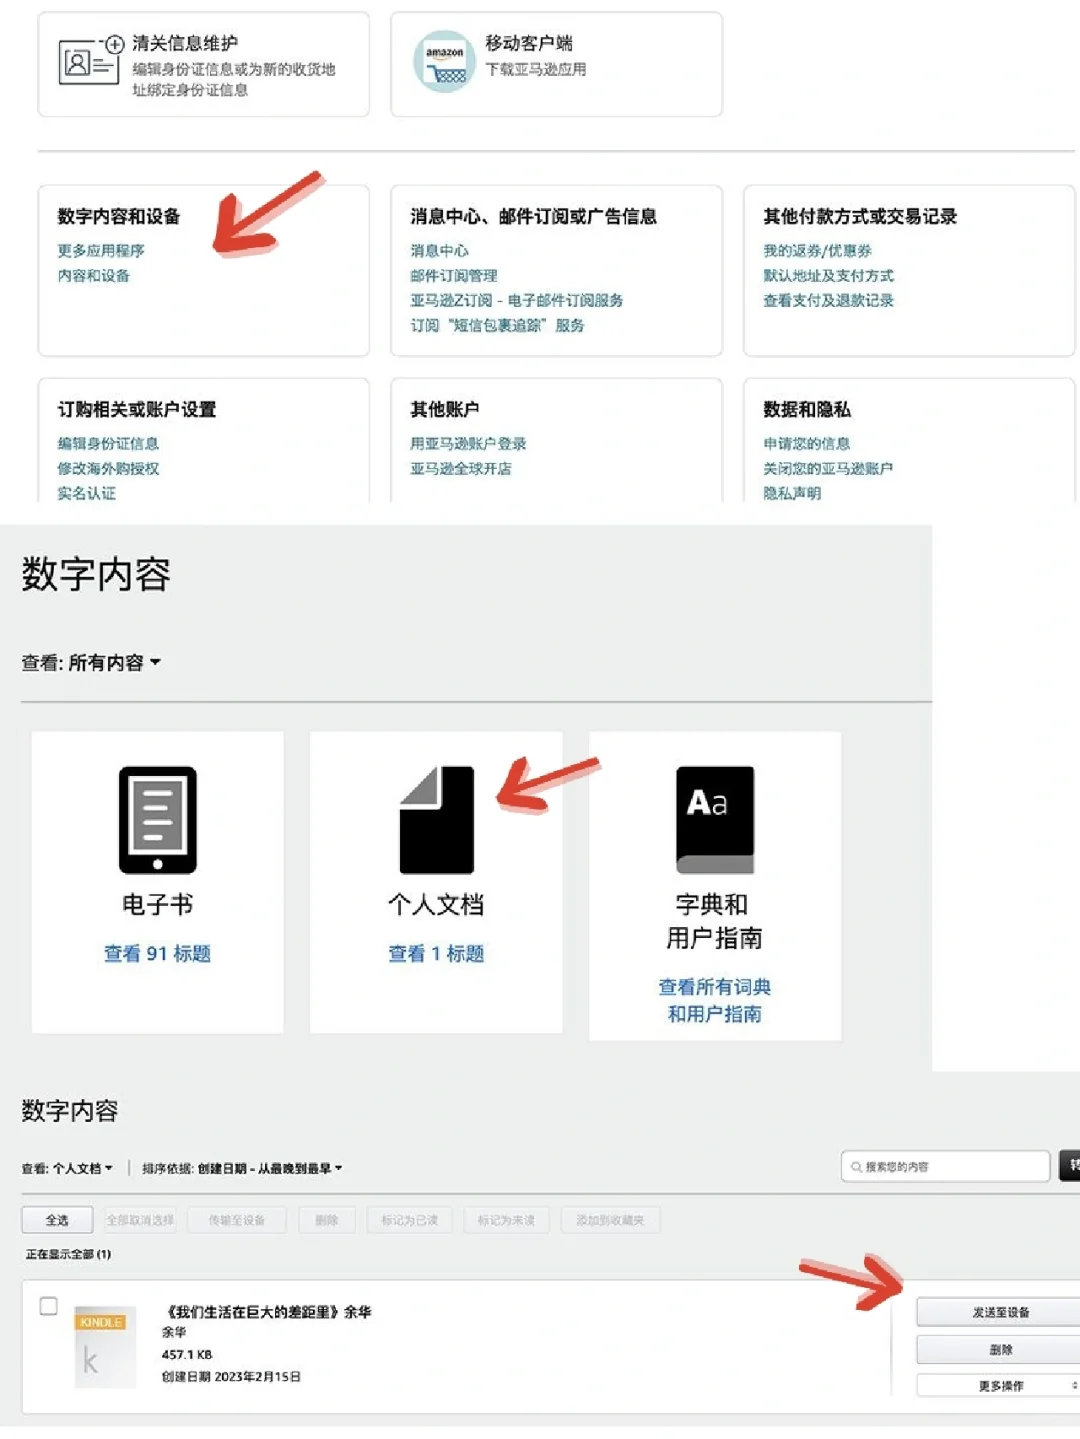Open 申请您的信息 link
Image resolution: width=1080 pixels, height=1439 pixels.
tap(806, 443)
